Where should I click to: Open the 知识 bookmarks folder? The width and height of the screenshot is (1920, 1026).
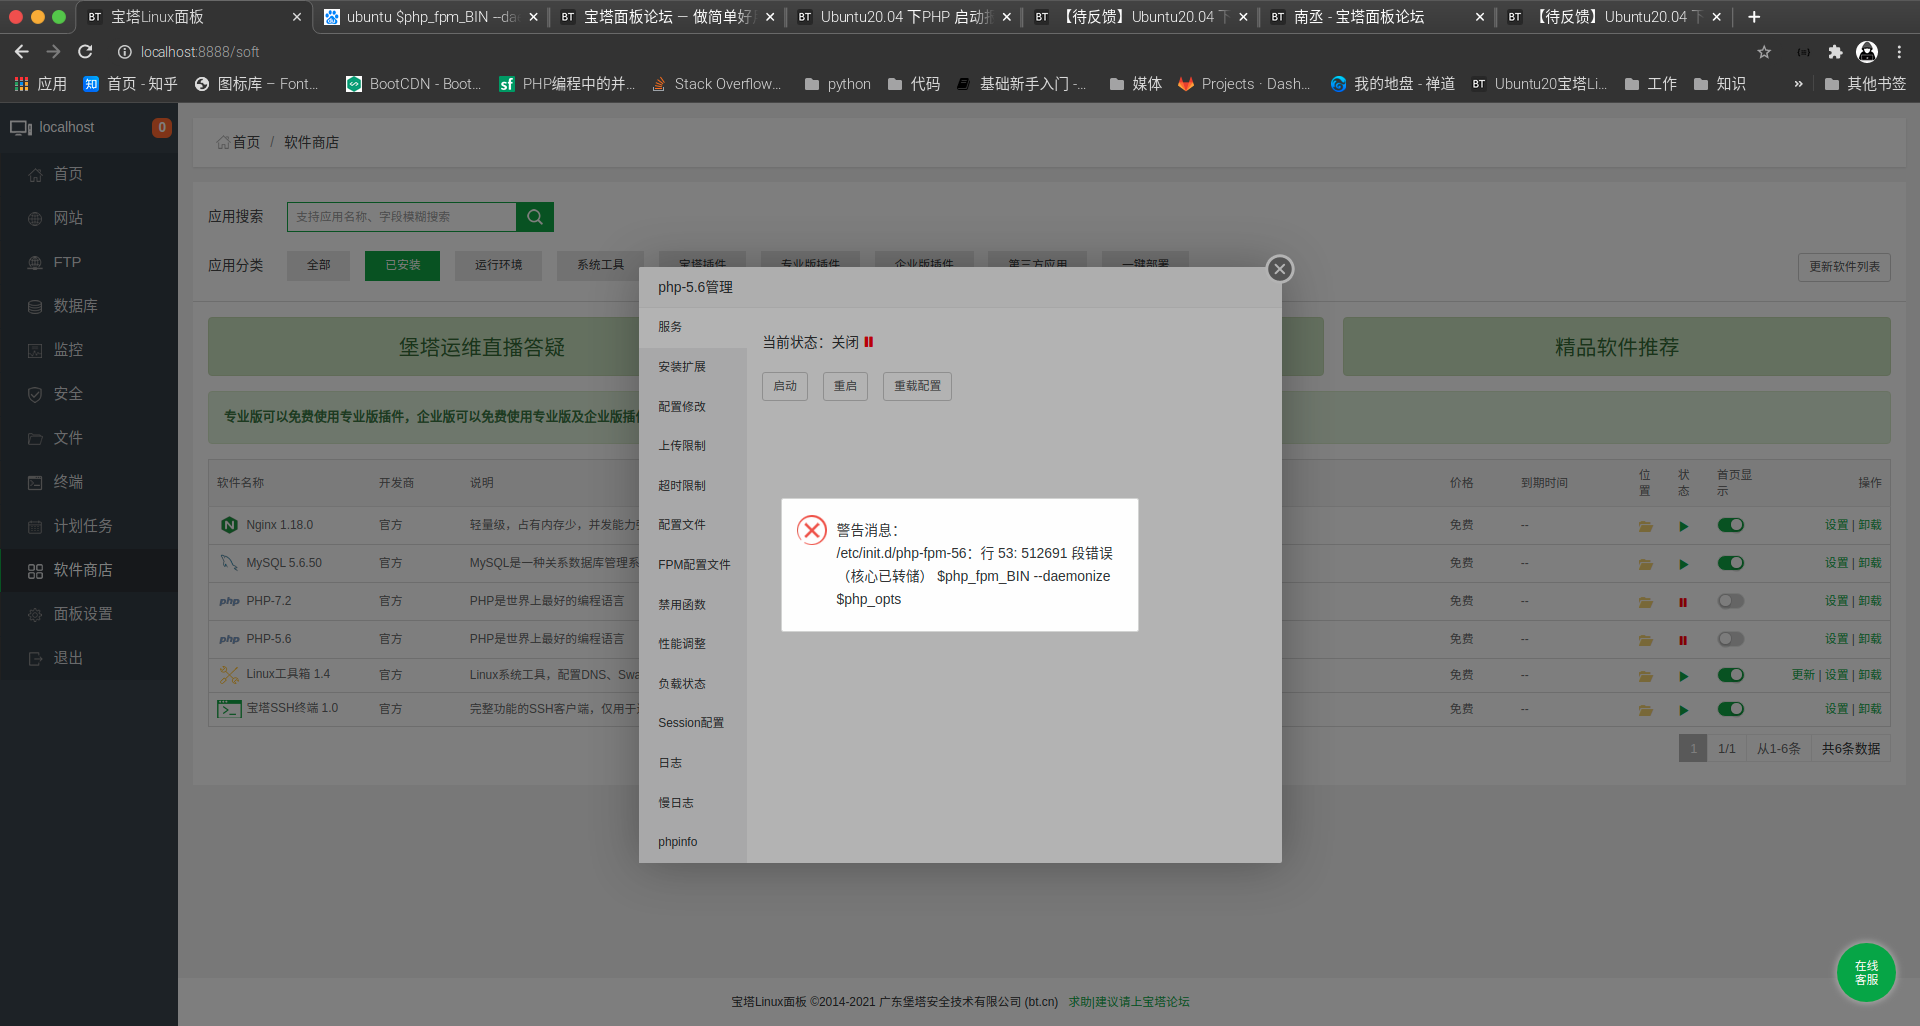pos(1720,84)
